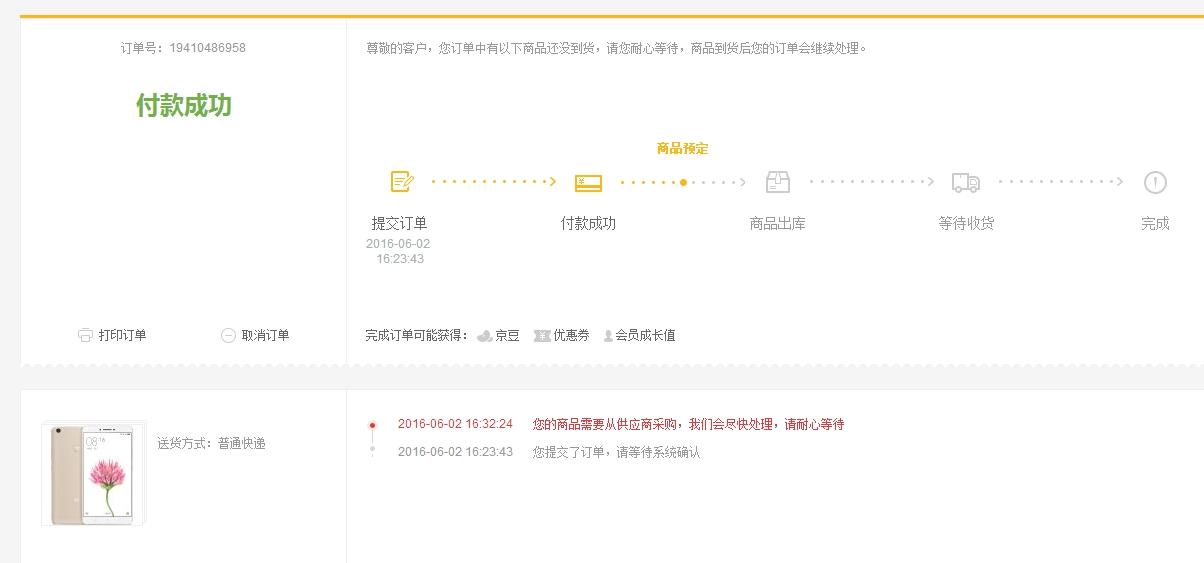Click the minus circle icon beside 取消订单
Image resolution: width=1204 pixels, height=563 pixels.
(228, 335)
